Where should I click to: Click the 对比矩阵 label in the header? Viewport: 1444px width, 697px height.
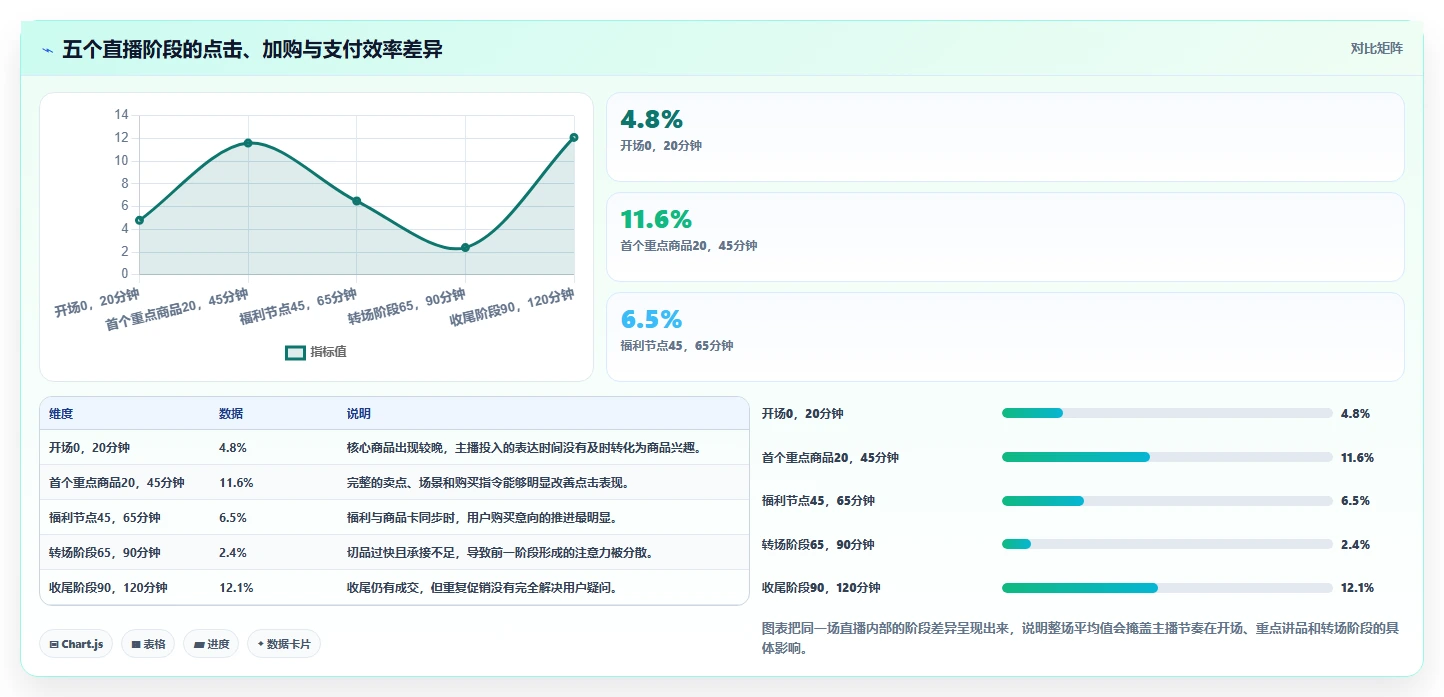pyautogui.click(x=1376, y=49)
